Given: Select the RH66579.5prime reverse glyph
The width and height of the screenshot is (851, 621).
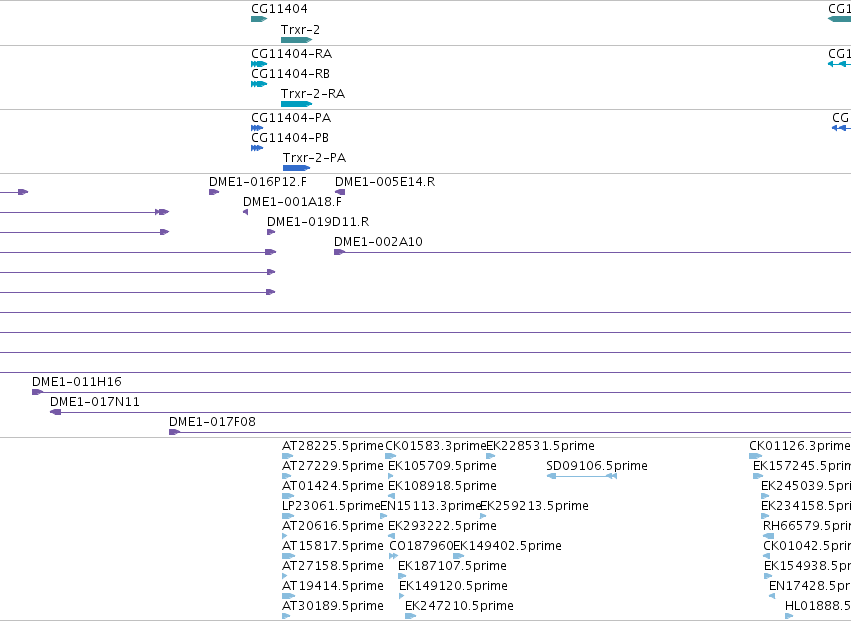Looking at the screenshot, I should 769,536.
